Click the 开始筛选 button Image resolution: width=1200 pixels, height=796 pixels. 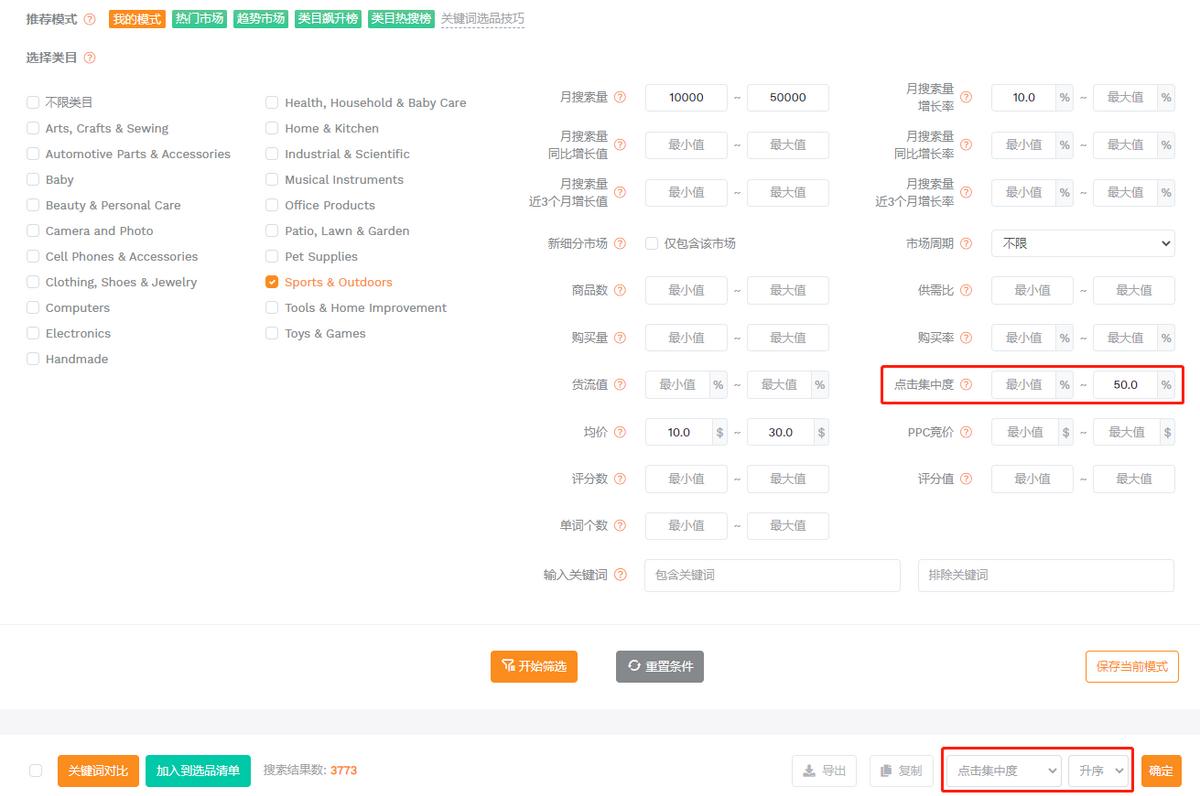534,666
